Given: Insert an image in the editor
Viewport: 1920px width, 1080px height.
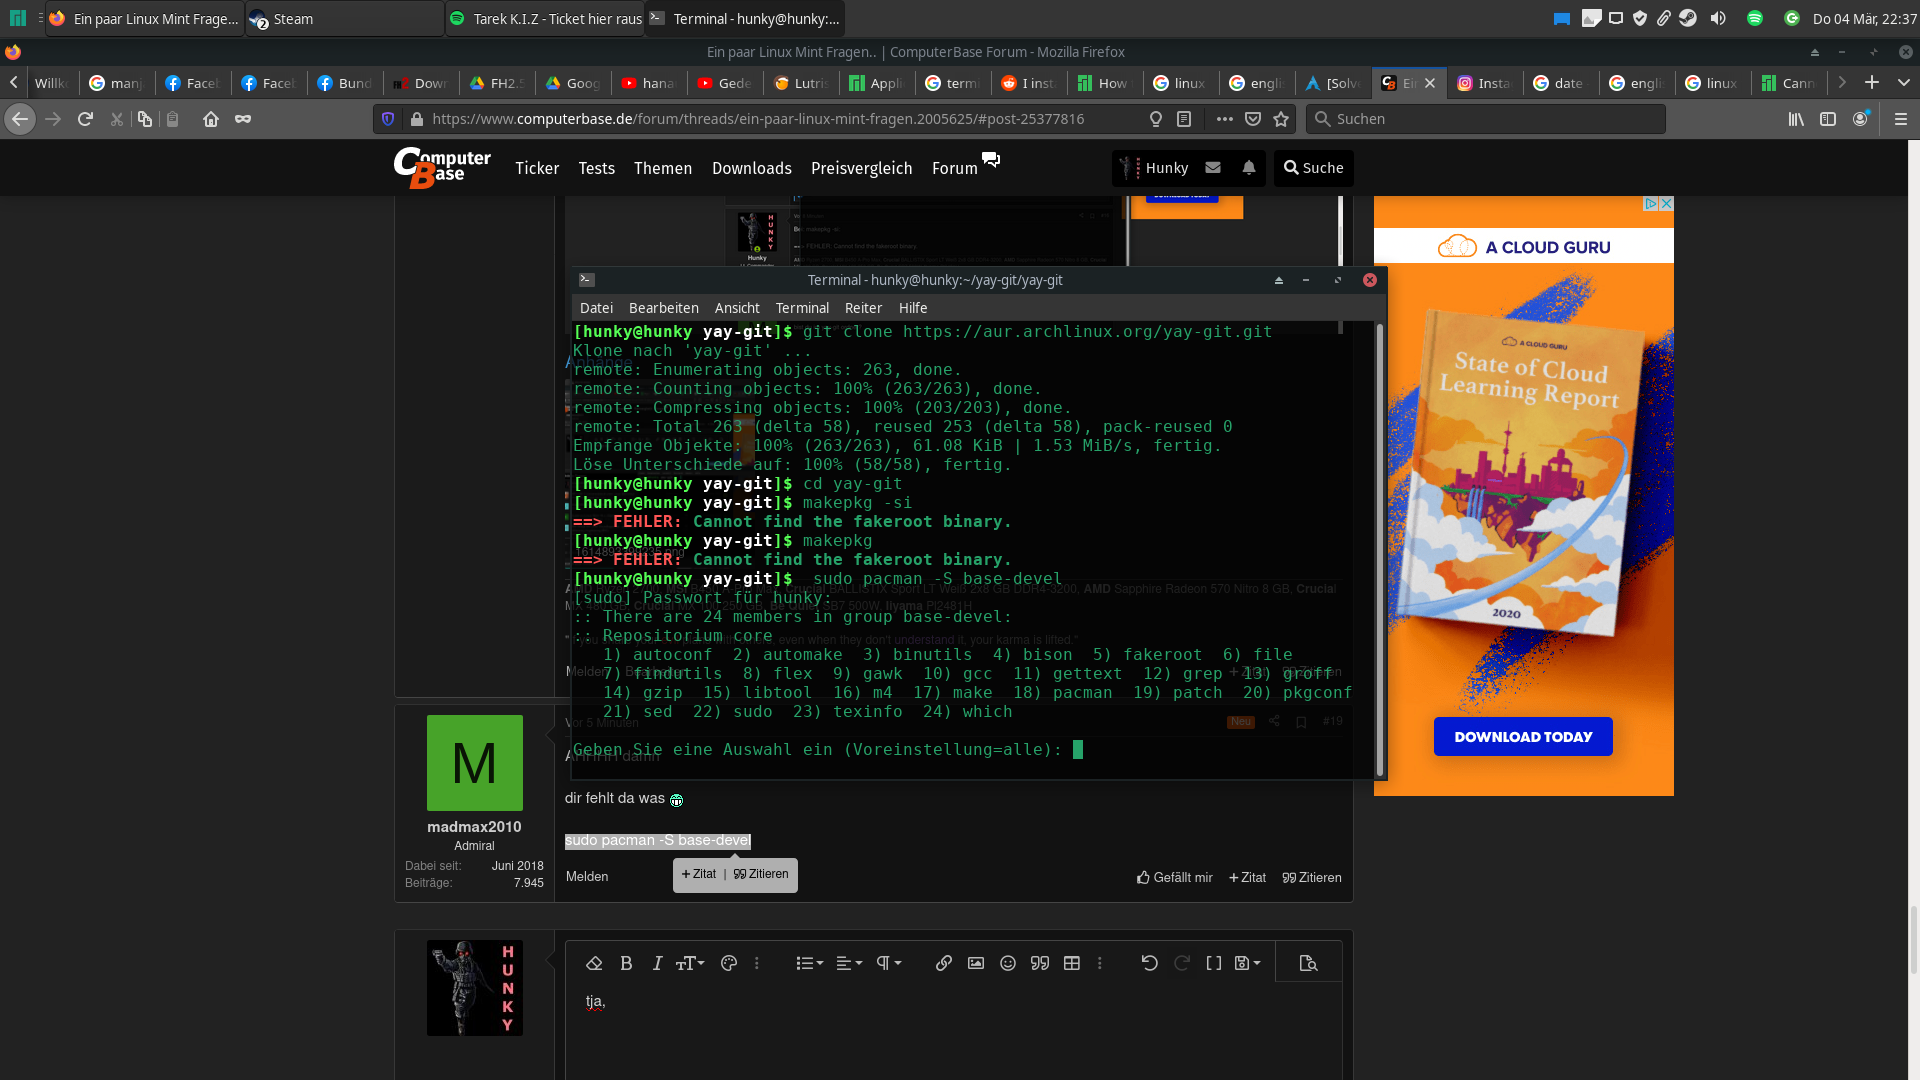Looking at the screenshot, I should 976,963.
